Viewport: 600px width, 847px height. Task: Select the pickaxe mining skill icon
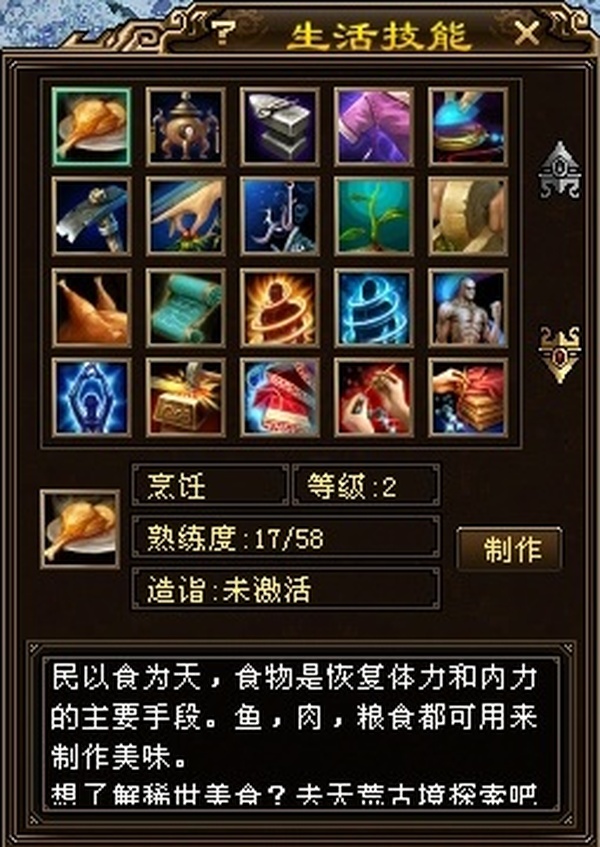(91, 216)
